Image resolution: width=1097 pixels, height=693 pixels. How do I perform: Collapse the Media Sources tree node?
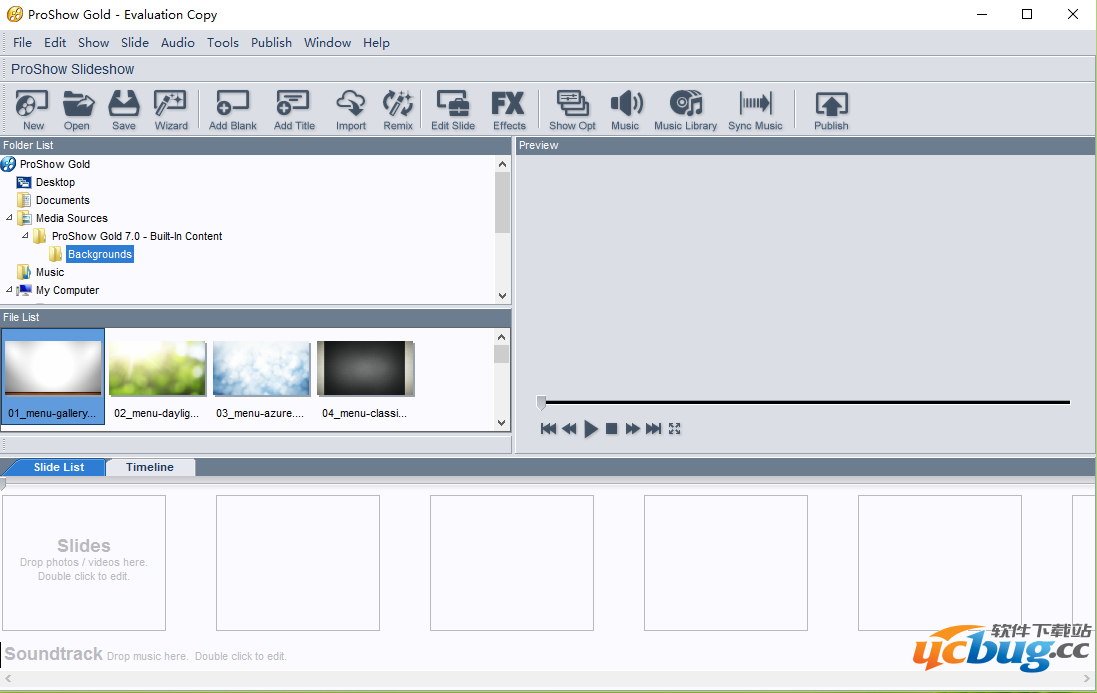(10, 218)
